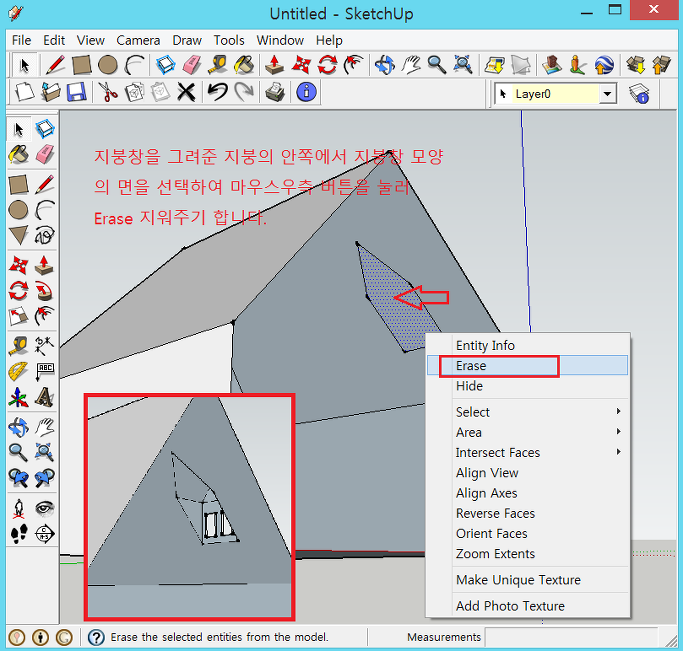Select the Walk footprints tool
The image size is (683, 651).
(18, 534)
